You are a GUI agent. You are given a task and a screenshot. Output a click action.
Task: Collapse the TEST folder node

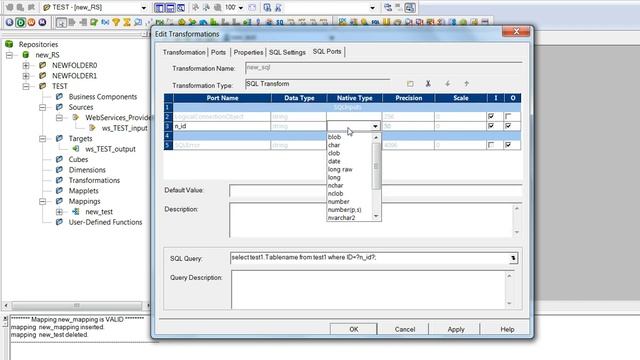(x=26, y=87)
